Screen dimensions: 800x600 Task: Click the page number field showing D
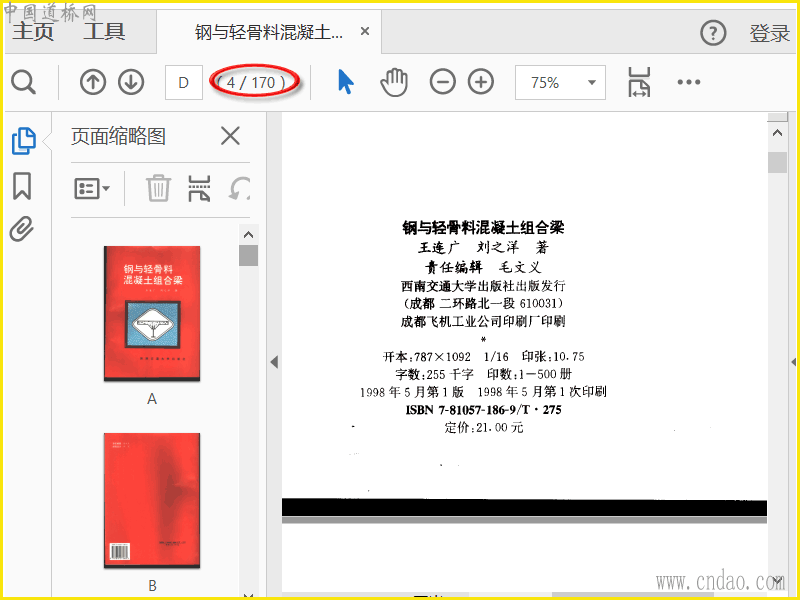[184, 82]
